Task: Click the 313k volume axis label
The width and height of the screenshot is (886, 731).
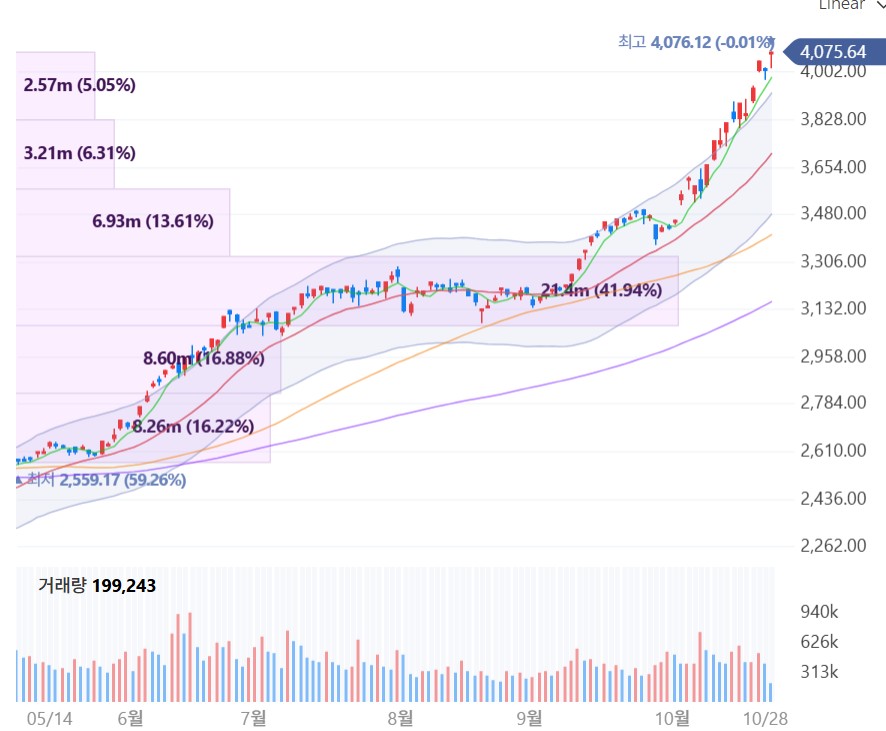Action: 818,671
